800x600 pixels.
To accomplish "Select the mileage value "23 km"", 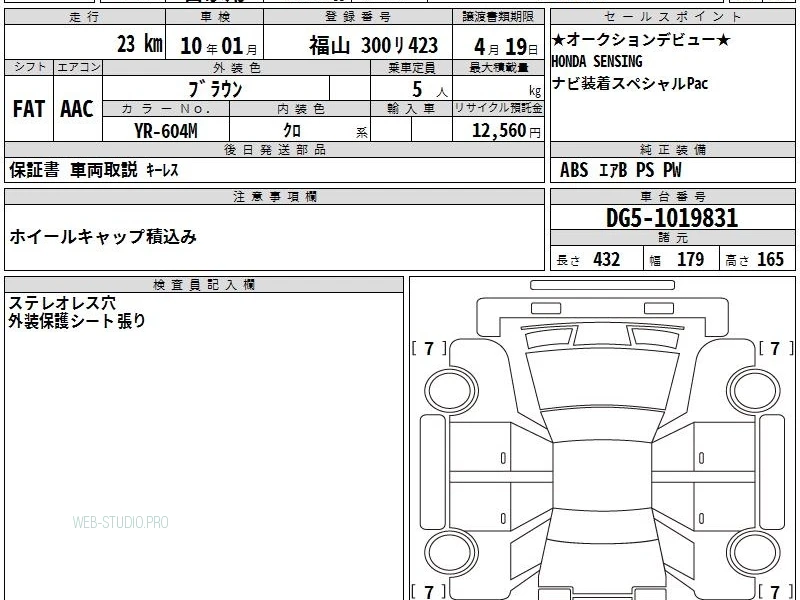I will [x=139, y=44].
